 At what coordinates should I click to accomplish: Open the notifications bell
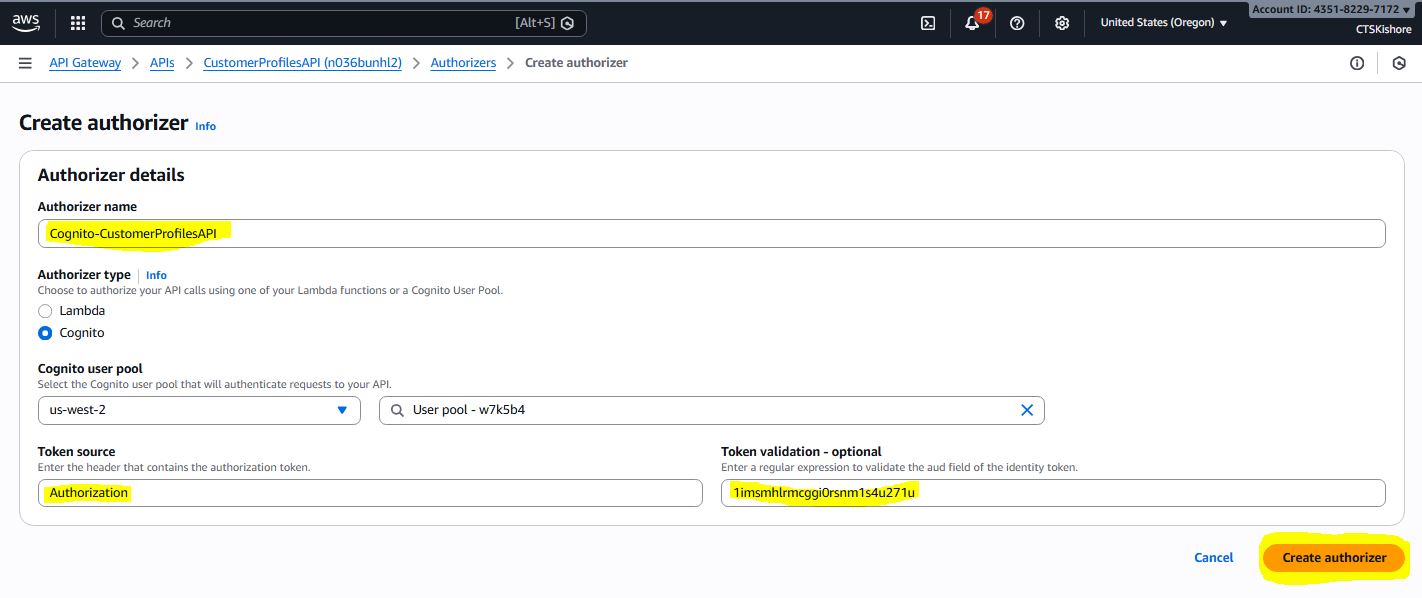point(972,23)
